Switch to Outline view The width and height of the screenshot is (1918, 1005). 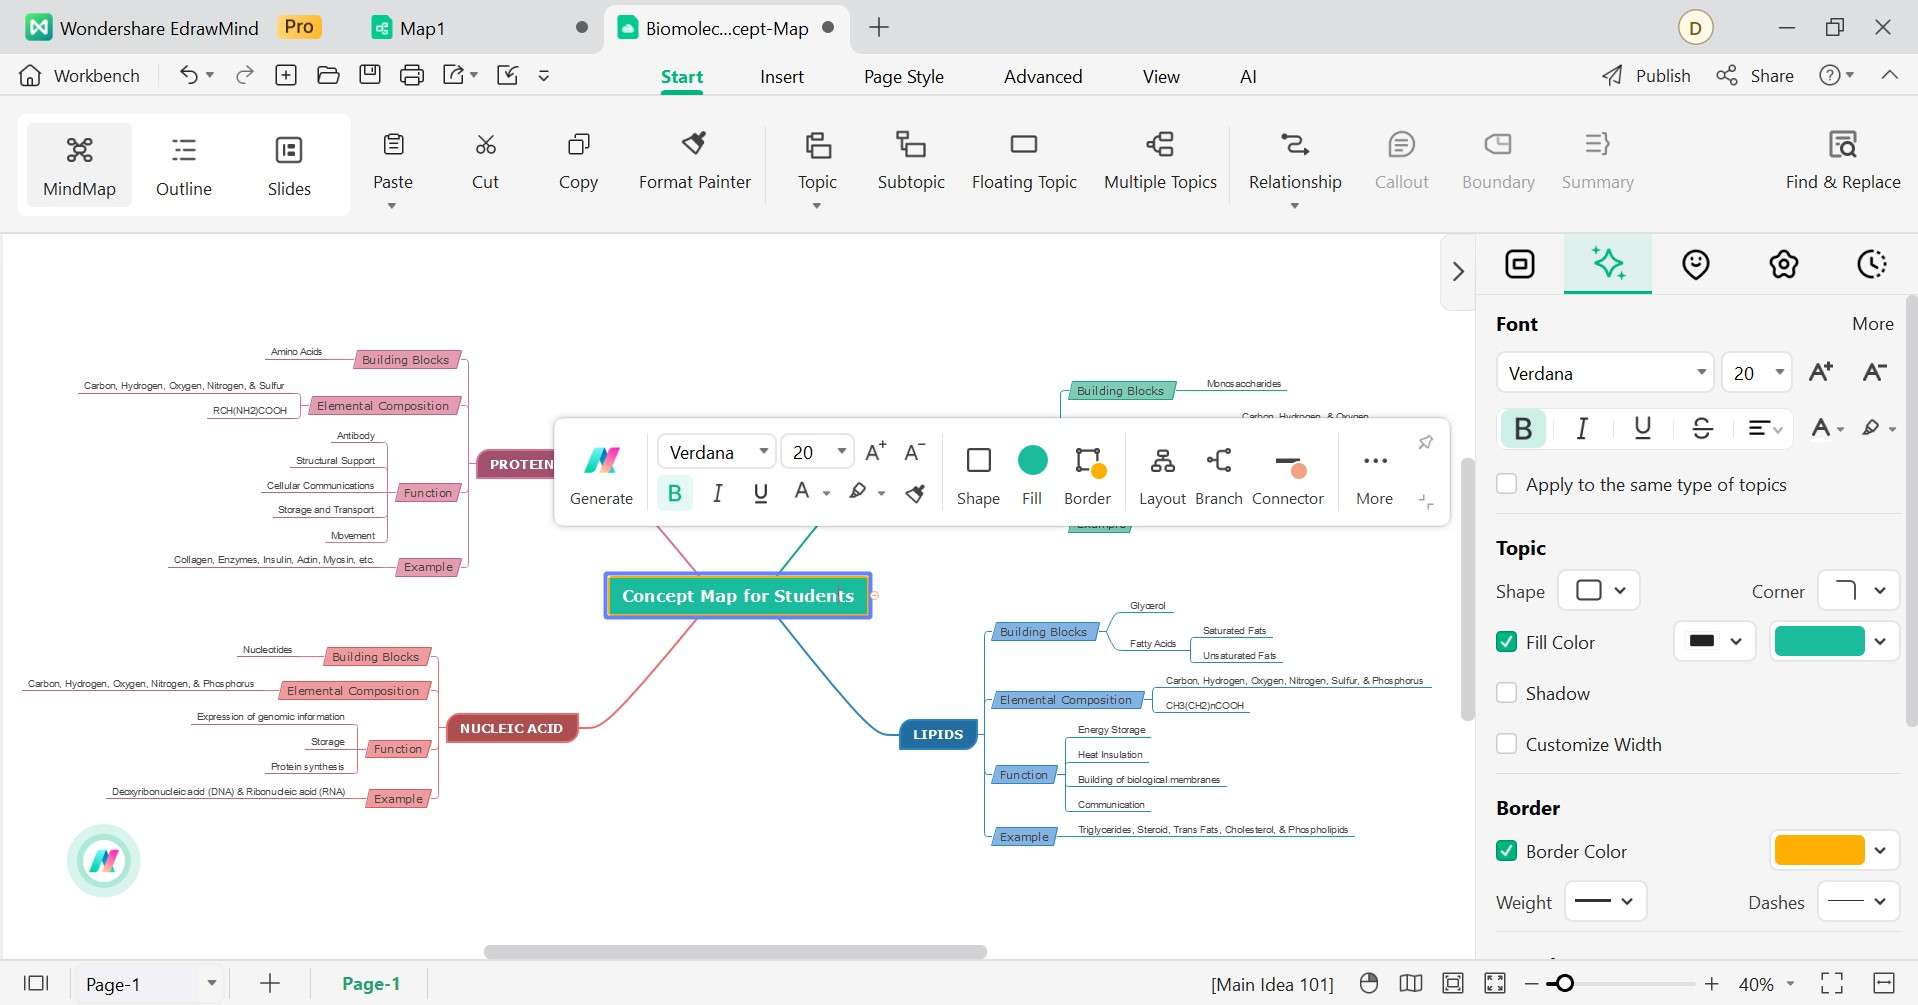click(184, 165)
